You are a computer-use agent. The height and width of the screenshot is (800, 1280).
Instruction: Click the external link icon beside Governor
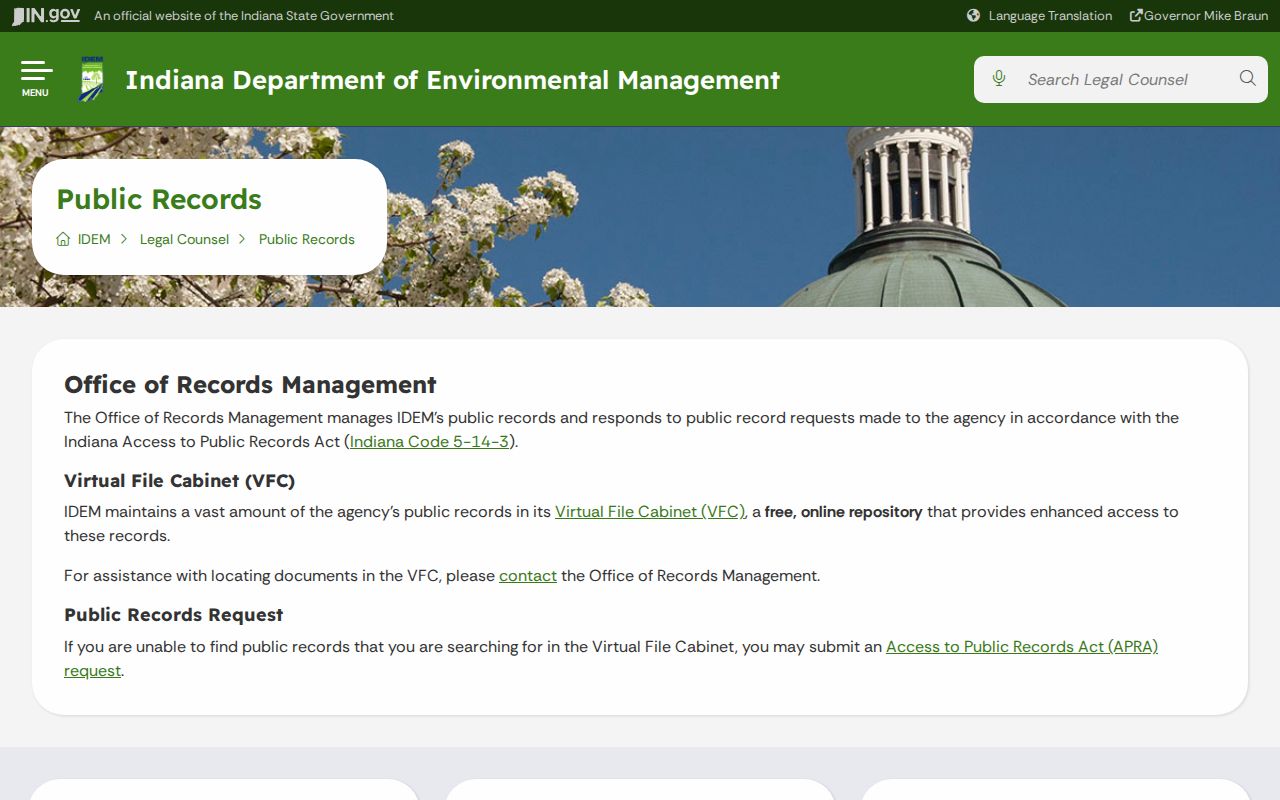[1136, 15]
